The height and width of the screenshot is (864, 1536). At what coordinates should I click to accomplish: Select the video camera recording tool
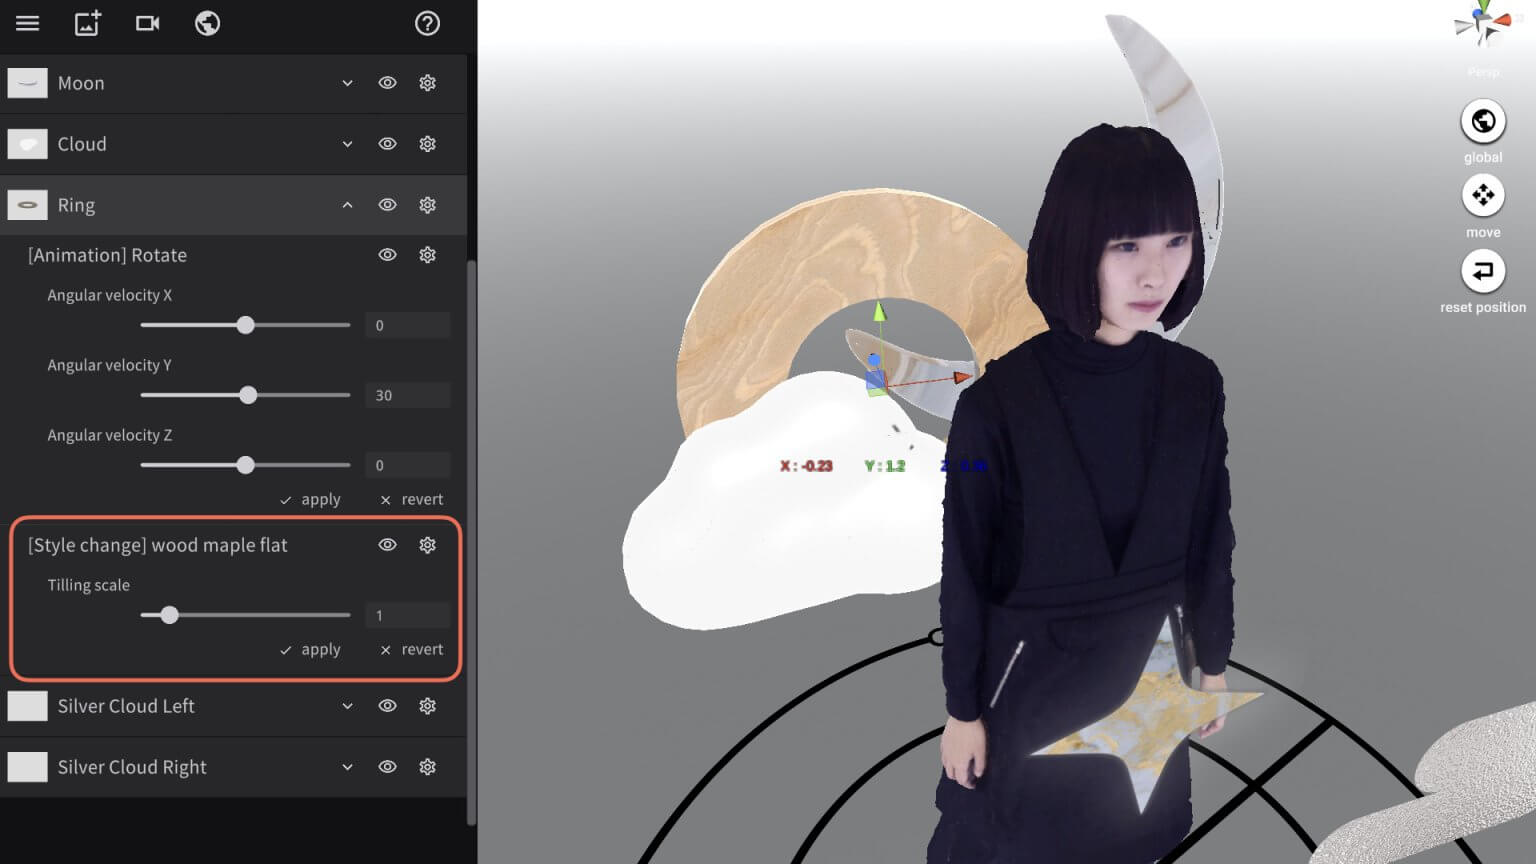(x=147, y=23)
